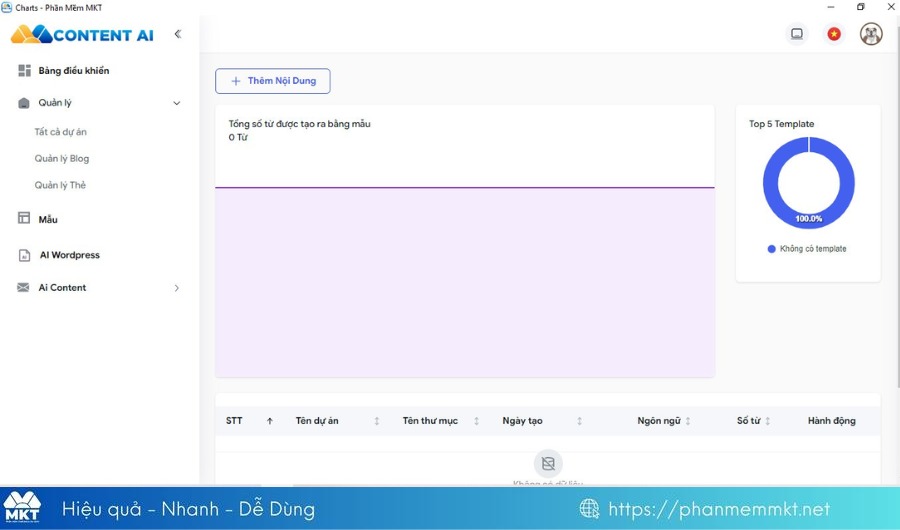Click the Content AI logo

click(82, 34)
